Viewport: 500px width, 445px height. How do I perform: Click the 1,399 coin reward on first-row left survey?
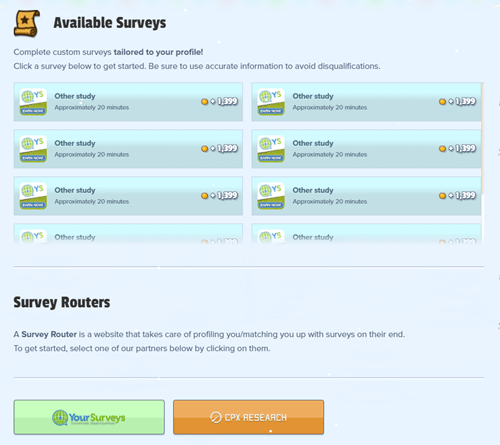[219, 101]
